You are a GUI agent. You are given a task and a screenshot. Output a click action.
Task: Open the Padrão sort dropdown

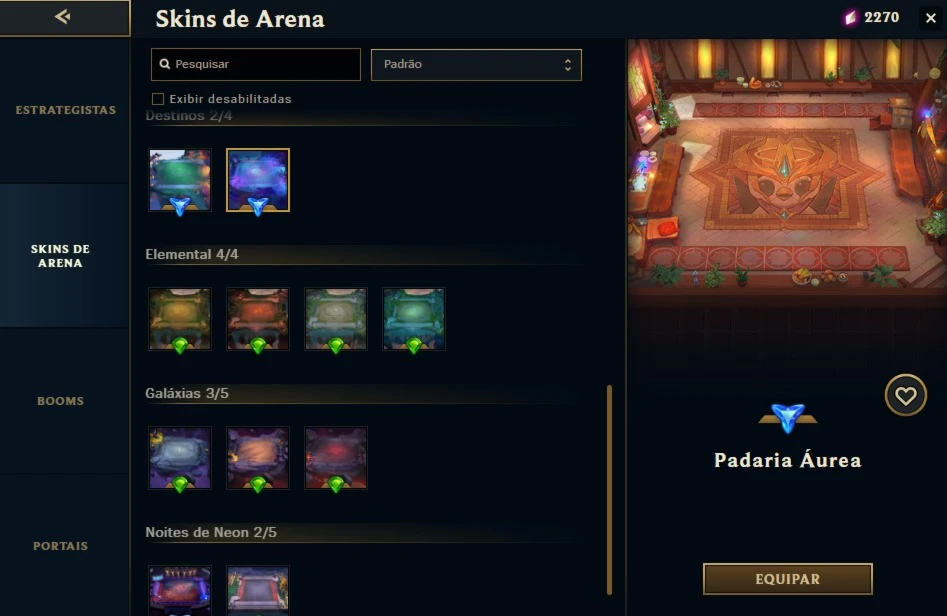476,65
